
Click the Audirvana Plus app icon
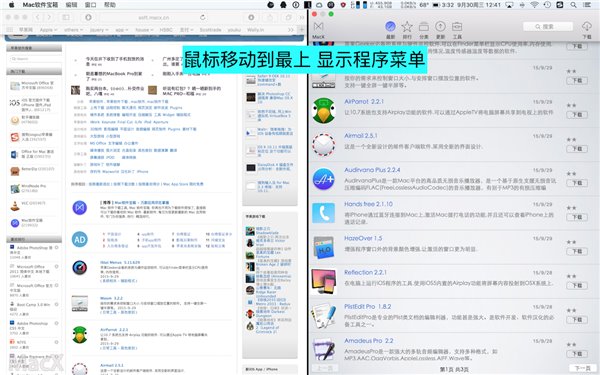[323, 179]
